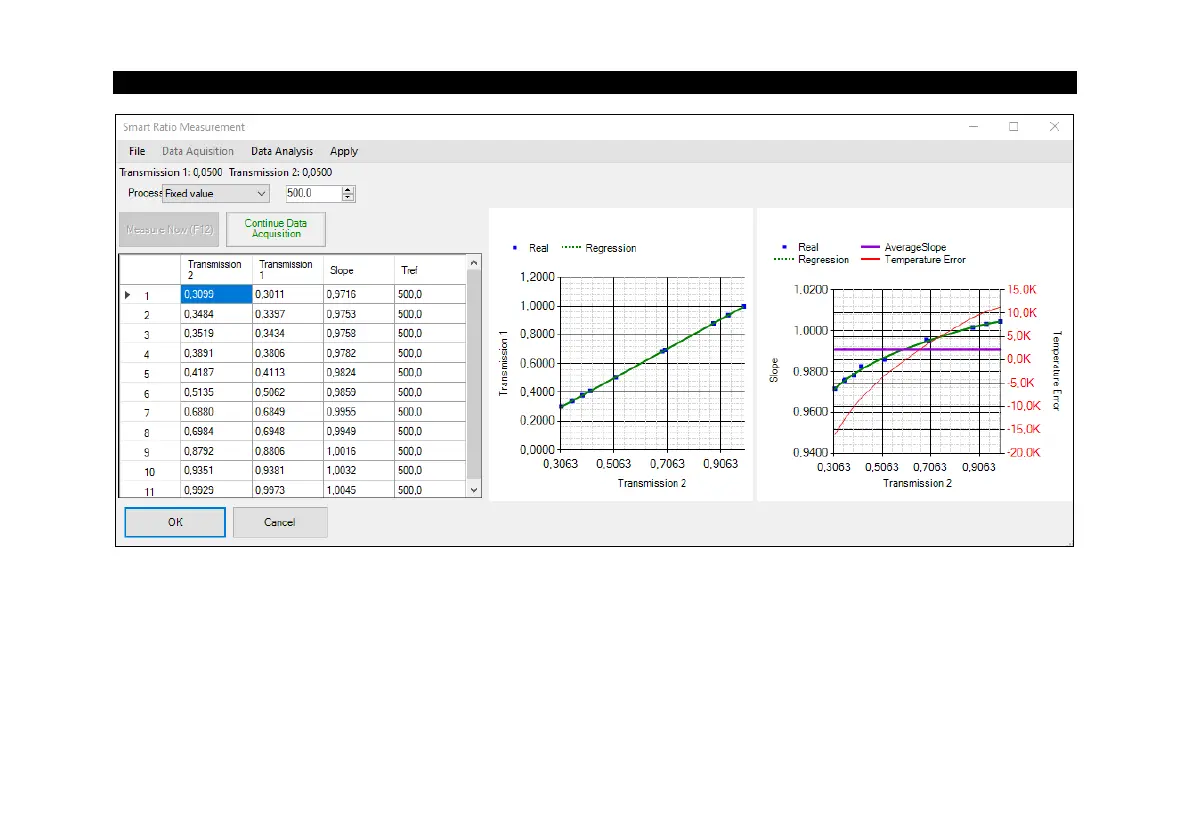Click table scrollbar up arrow
The width and height of the screenshot is (1191, 839).
point(474,263)
